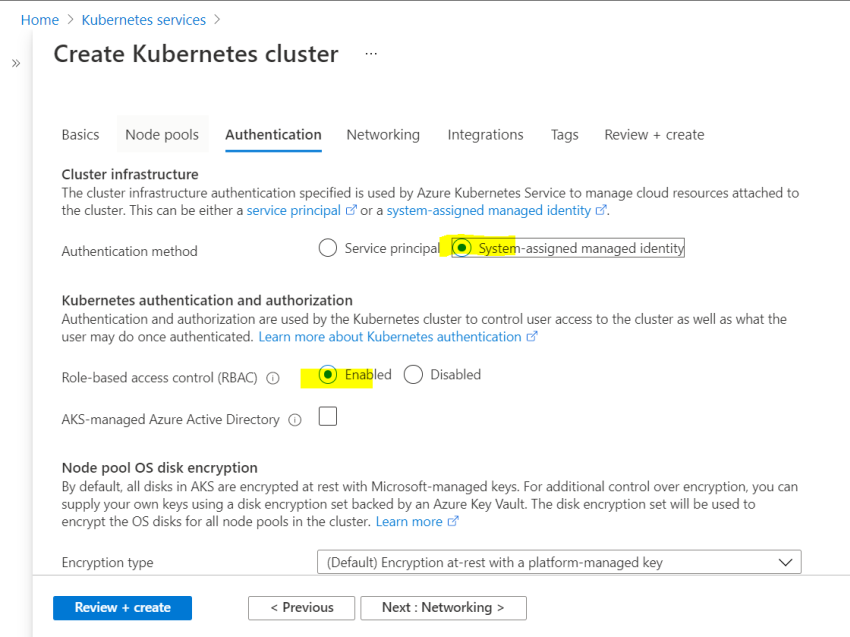Image resolution: width=850 pixels, height=637 pixels.
Task: Go to the Basics tab
Action: click(80, 134)
